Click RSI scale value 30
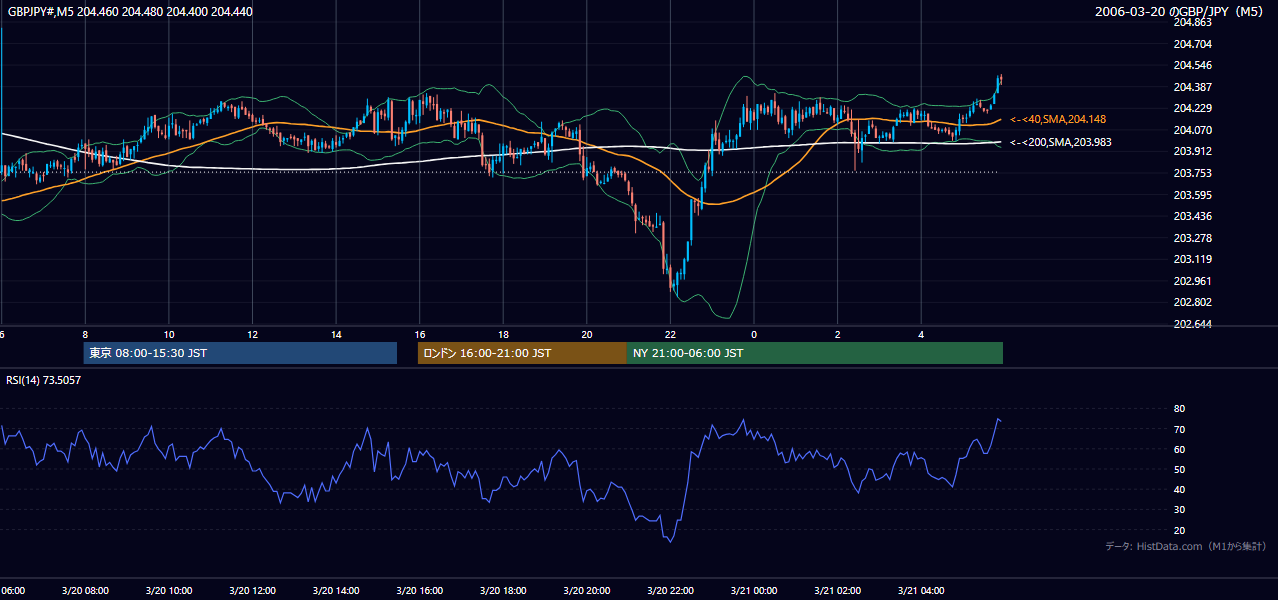Screen dimensions: 1278x600 (x=1179, y=510)
